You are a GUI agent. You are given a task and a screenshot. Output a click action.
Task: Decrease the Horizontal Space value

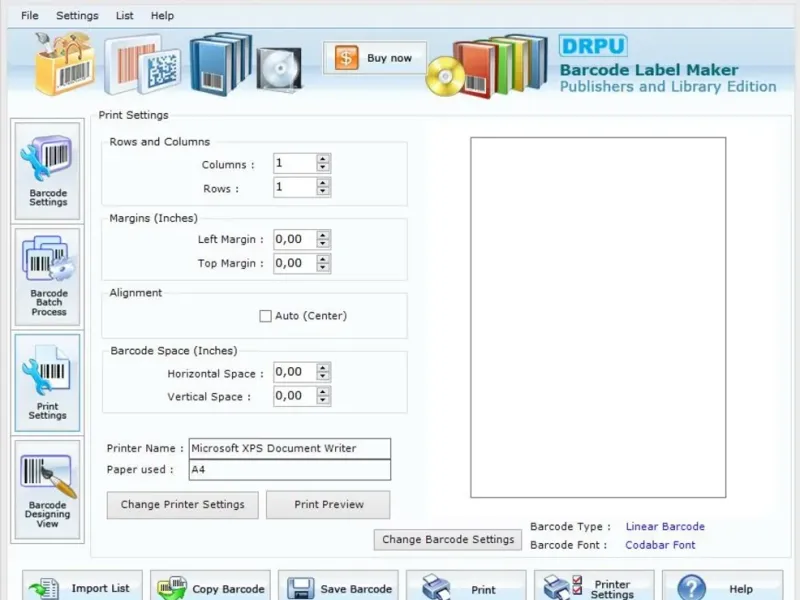click(x=322, y=377)
